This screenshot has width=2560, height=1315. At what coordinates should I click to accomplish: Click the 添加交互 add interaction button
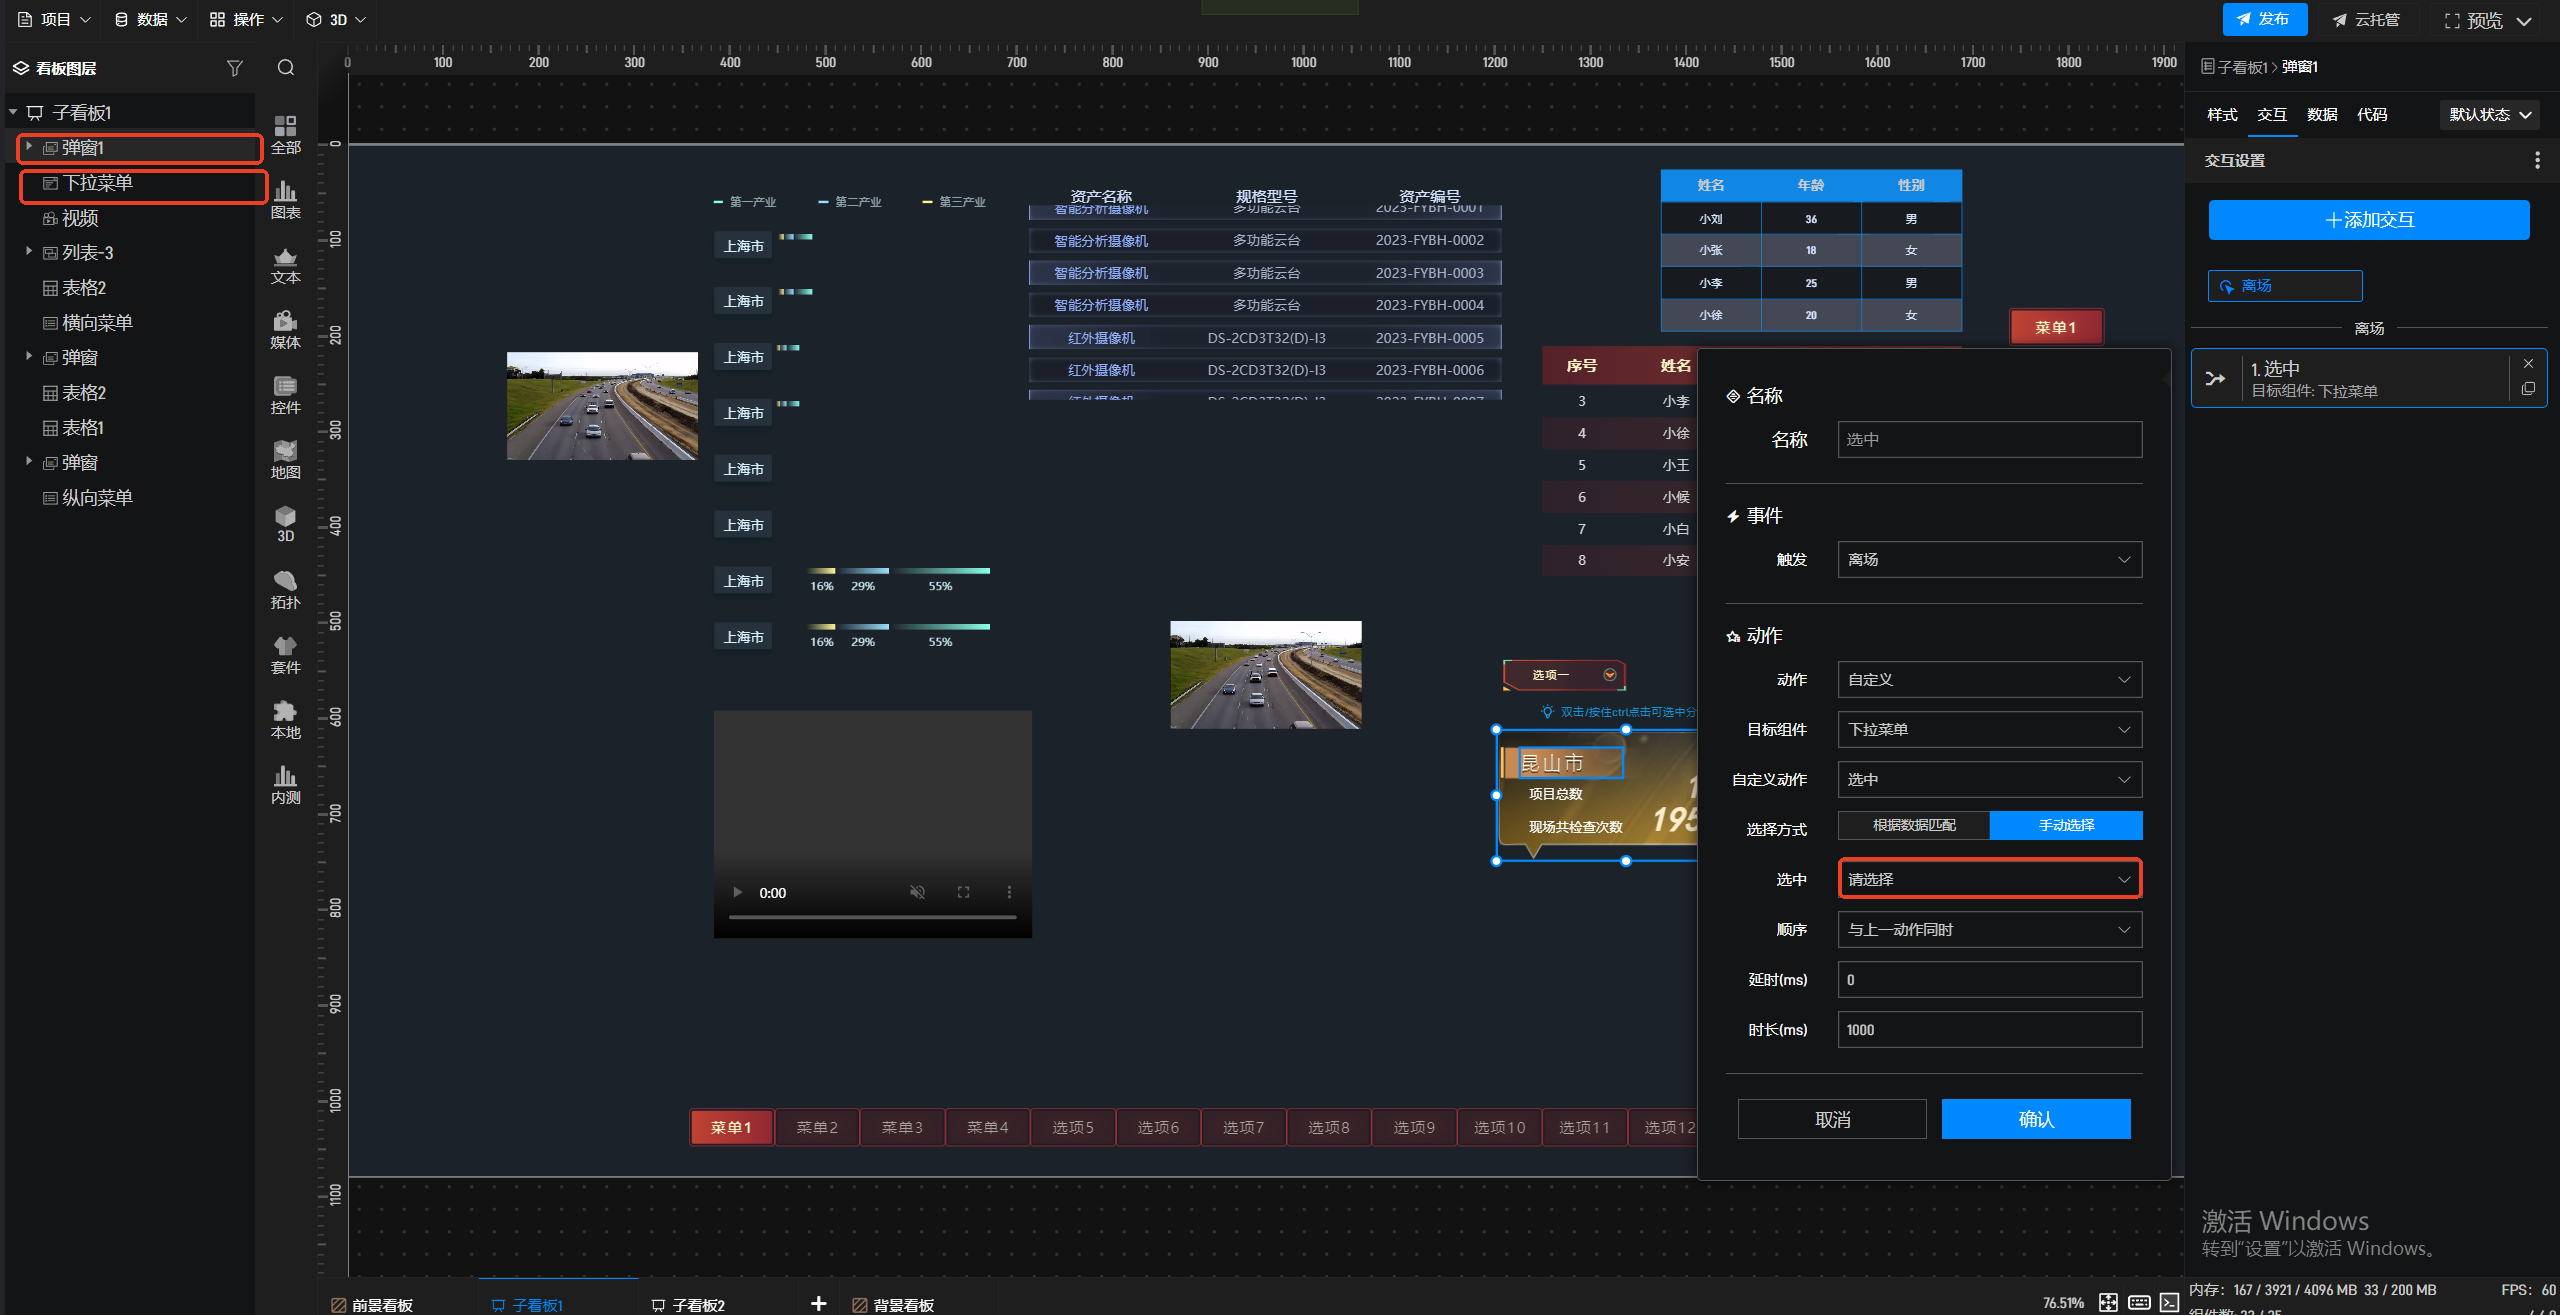tap(2368, 220)
